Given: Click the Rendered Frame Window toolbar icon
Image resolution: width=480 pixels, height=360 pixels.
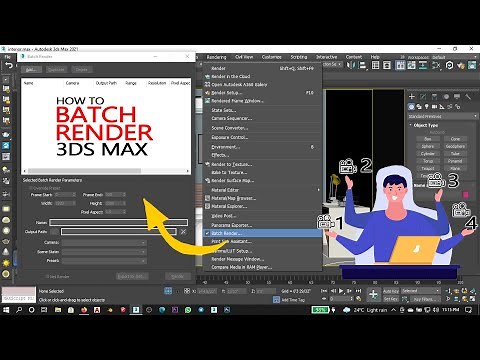Looking at the screenshot, I should pyautogui.click(x=472, y=65).
